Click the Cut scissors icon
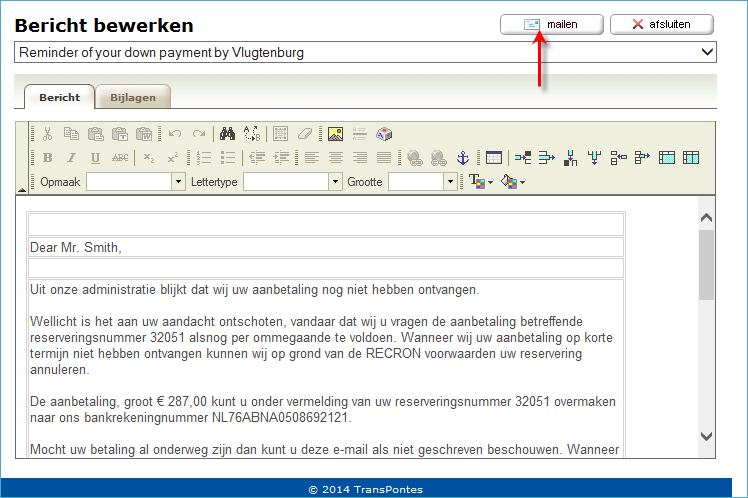The height and width of the screenshot is (498, 748). [46, 133]
